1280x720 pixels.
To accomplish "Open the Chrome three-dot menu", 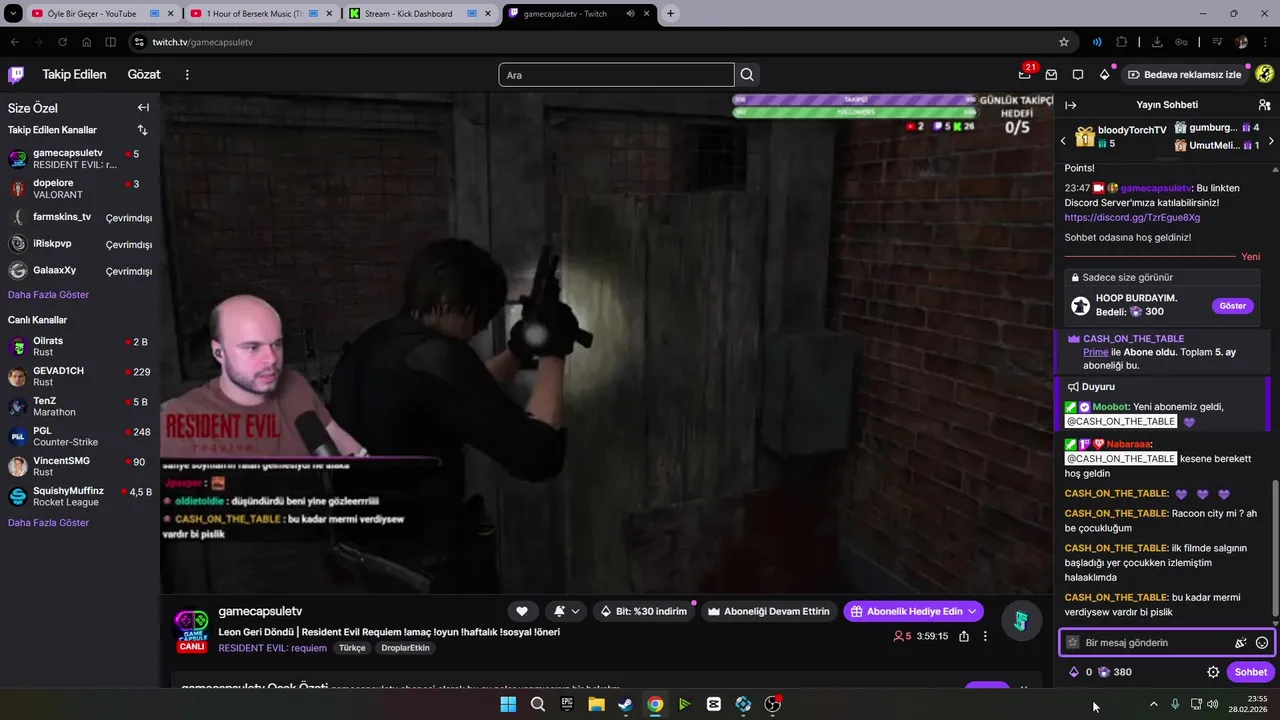I will [x=1264, y=42].
